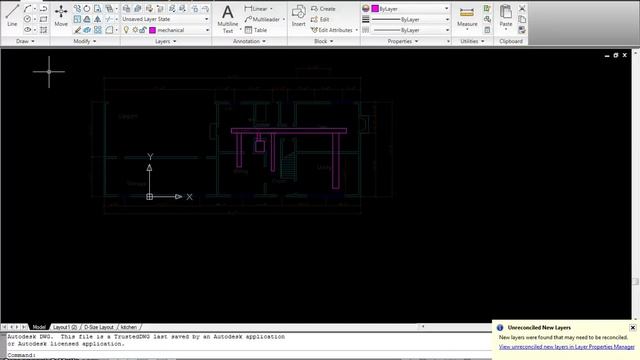Select the Rectangle tool in Draw panel
Screen dimensions: 640x360
[44, 19]
